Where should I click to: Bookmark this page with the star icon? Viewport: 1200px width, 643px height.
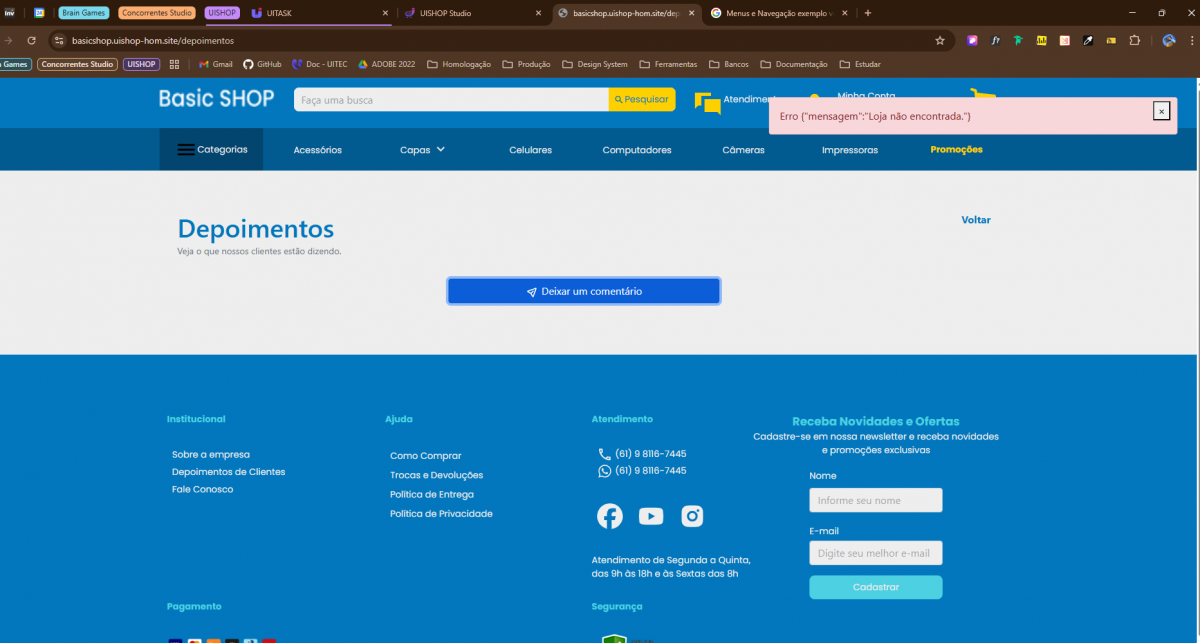click(x=940, y=41)
